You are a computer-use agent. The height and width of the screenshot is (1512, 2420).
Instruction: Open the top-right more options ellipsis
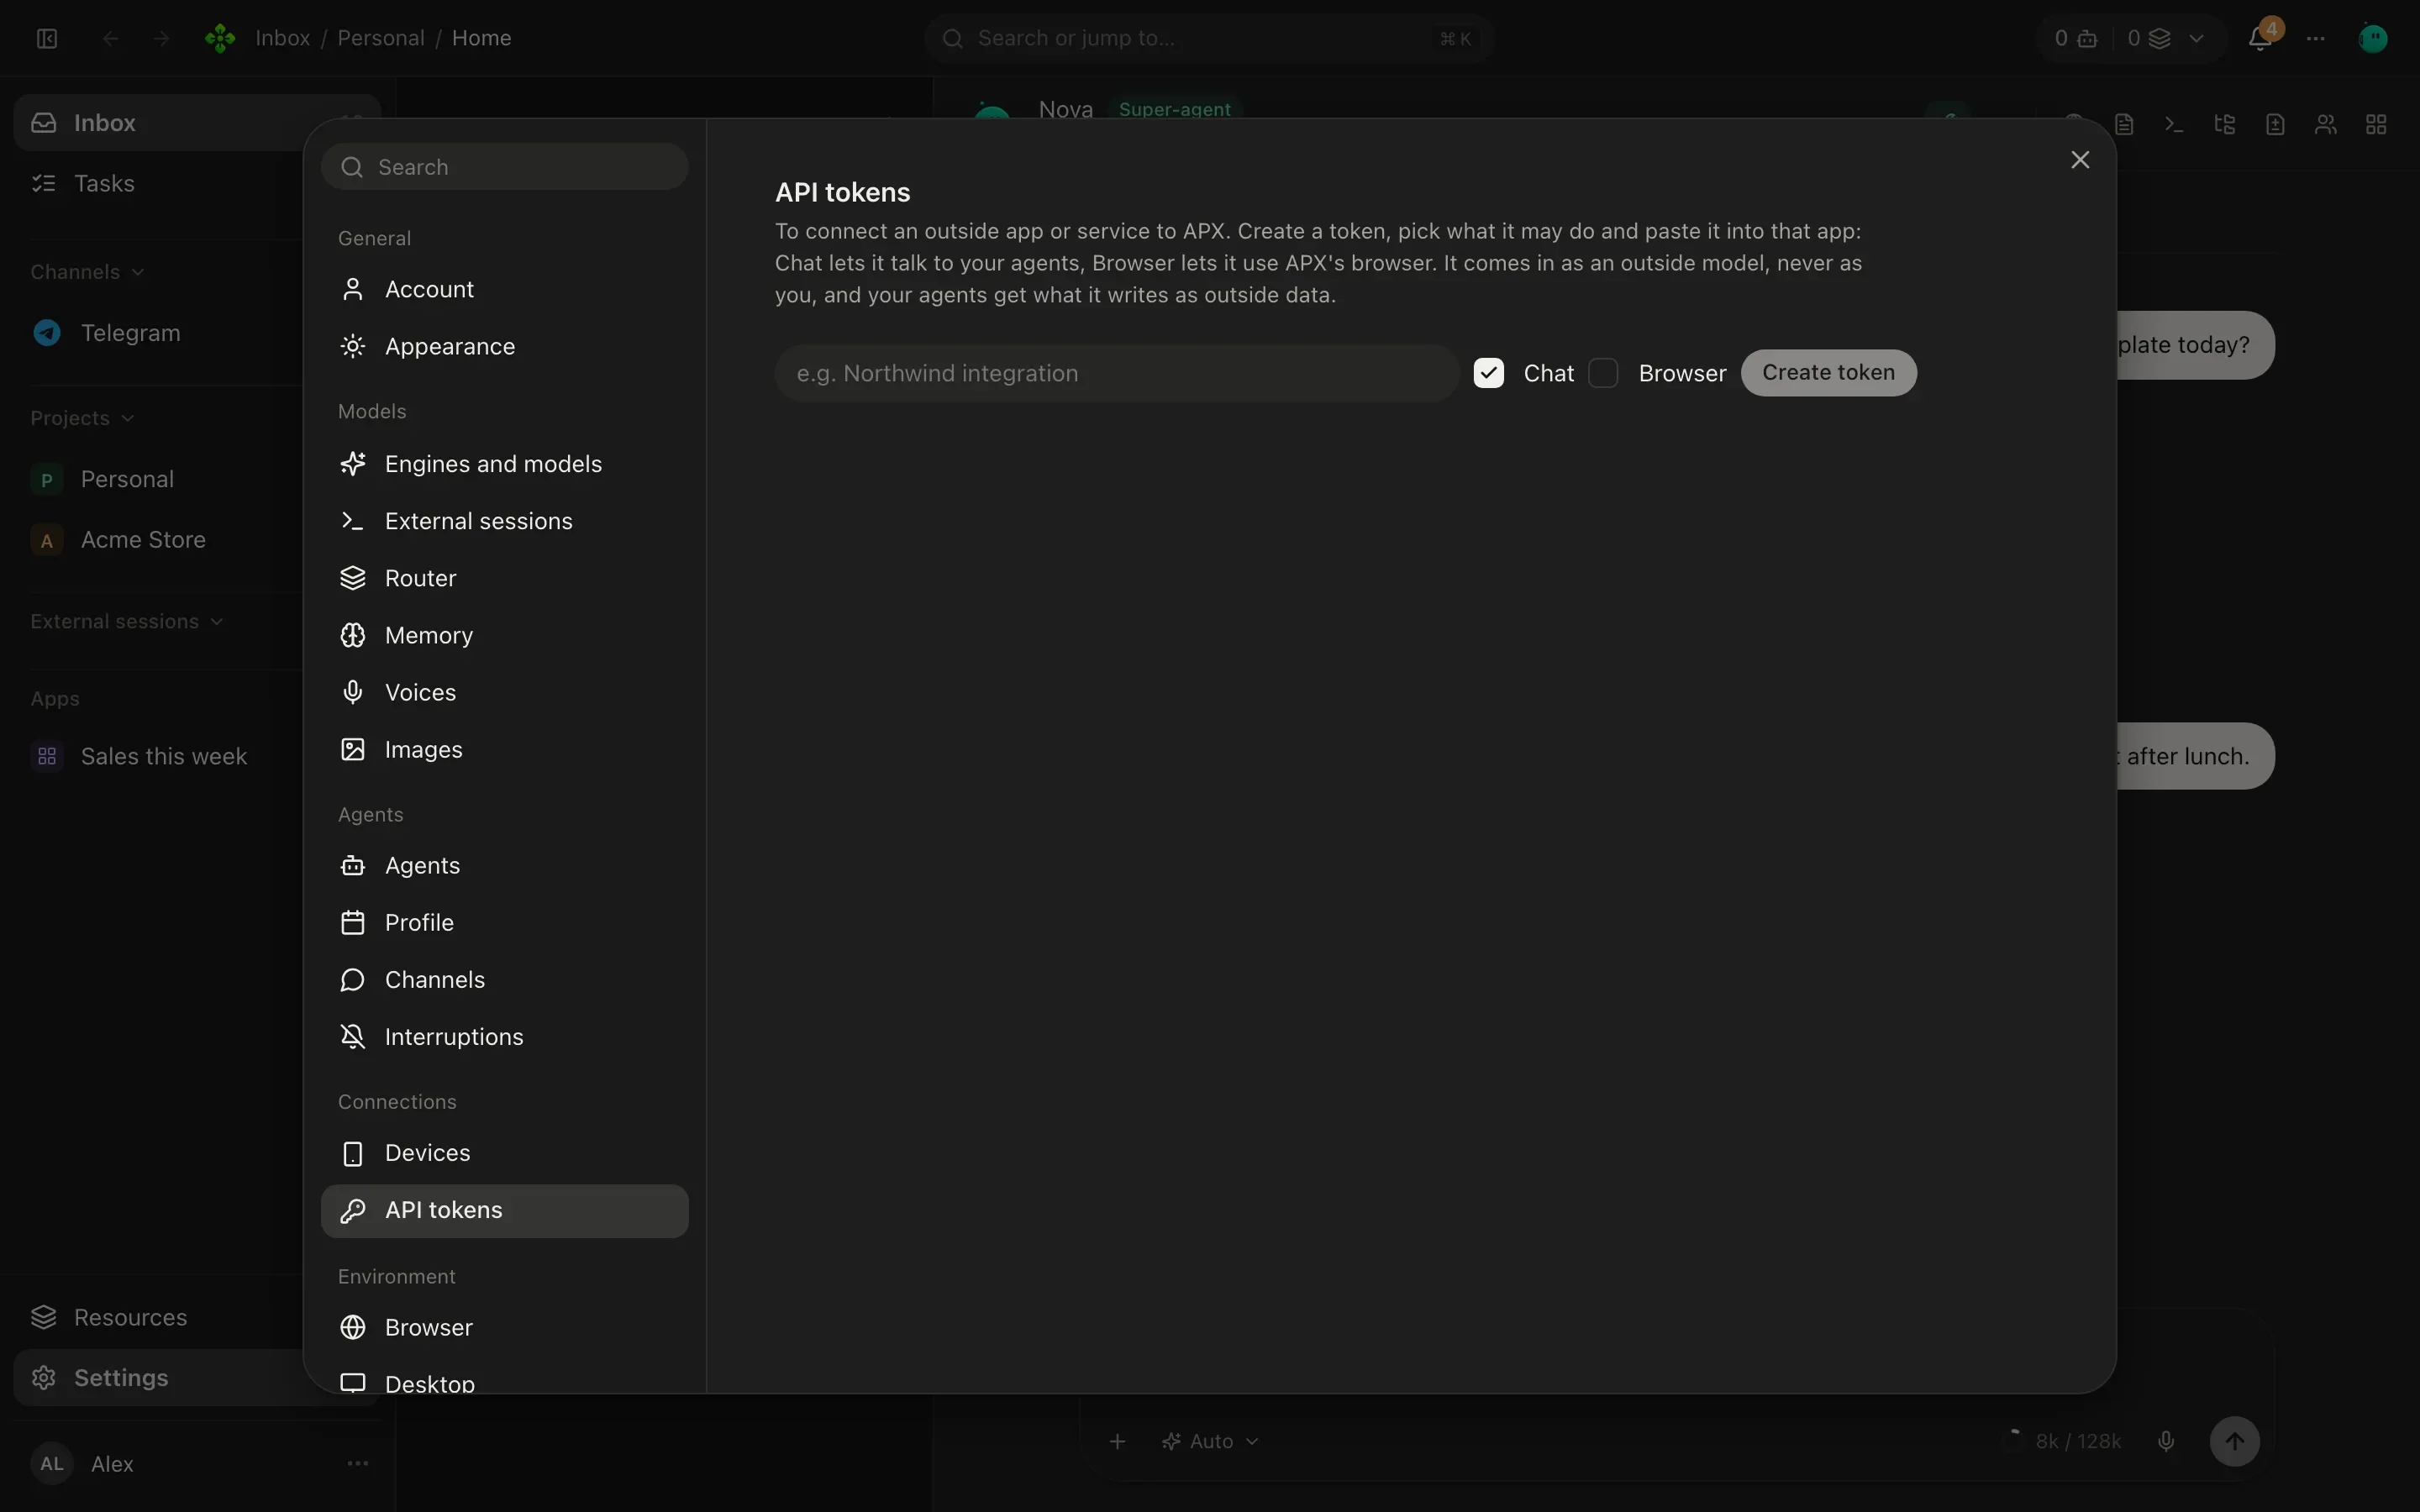pyautogui.click(x=2316, y=38)
